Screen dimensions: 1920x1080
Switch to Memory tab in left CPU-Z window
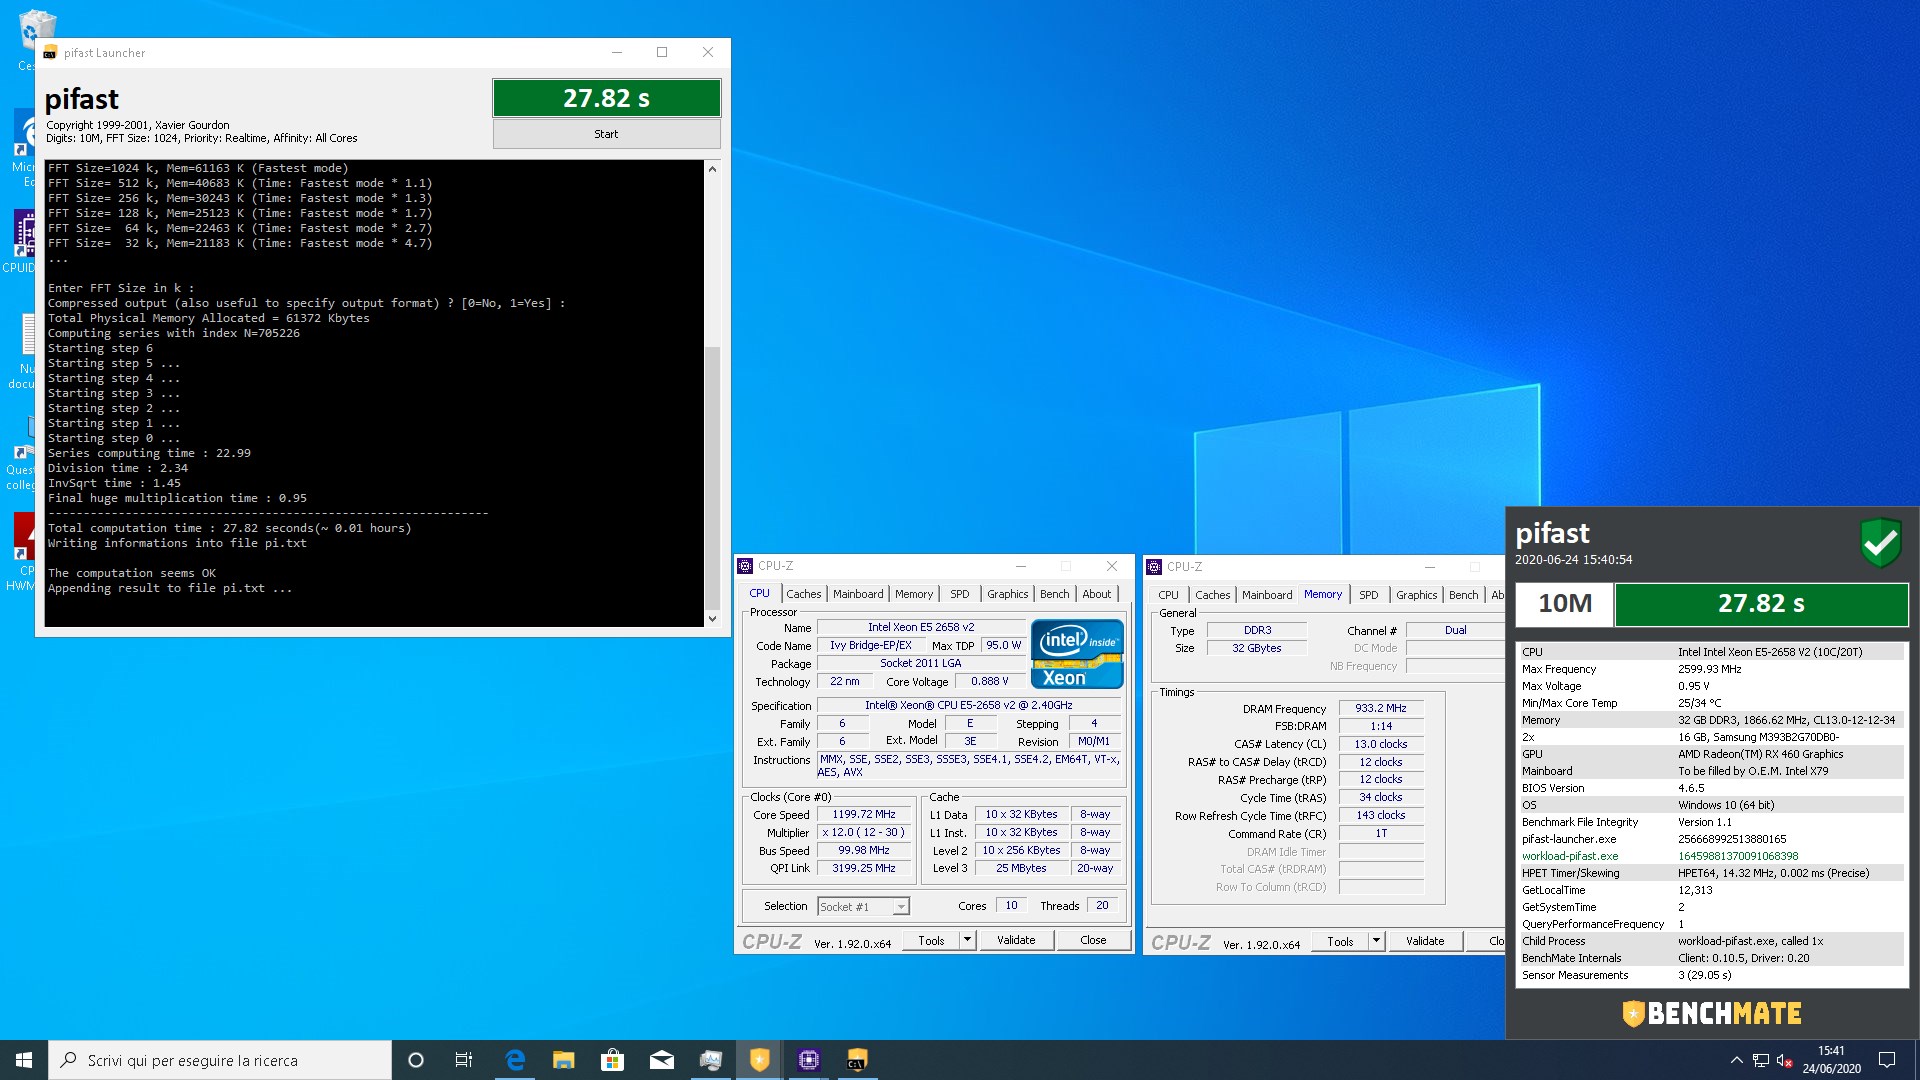coord(913,594)
